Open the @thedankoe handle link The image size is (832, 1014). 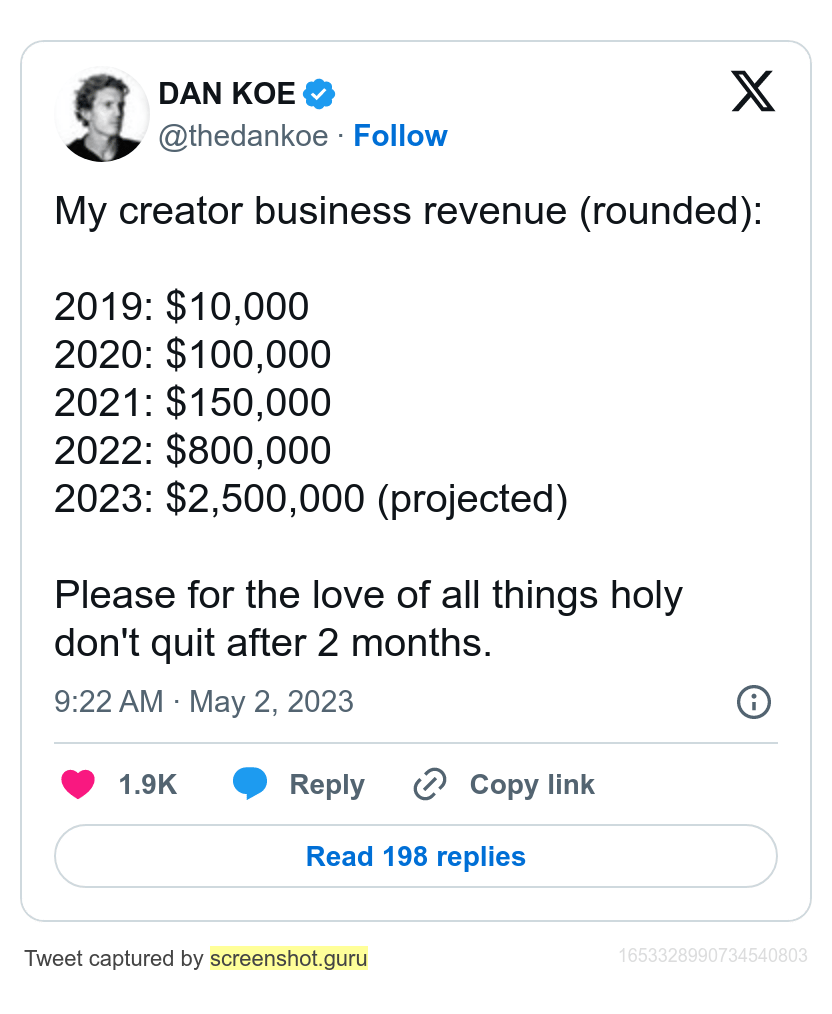pos(244,136)
